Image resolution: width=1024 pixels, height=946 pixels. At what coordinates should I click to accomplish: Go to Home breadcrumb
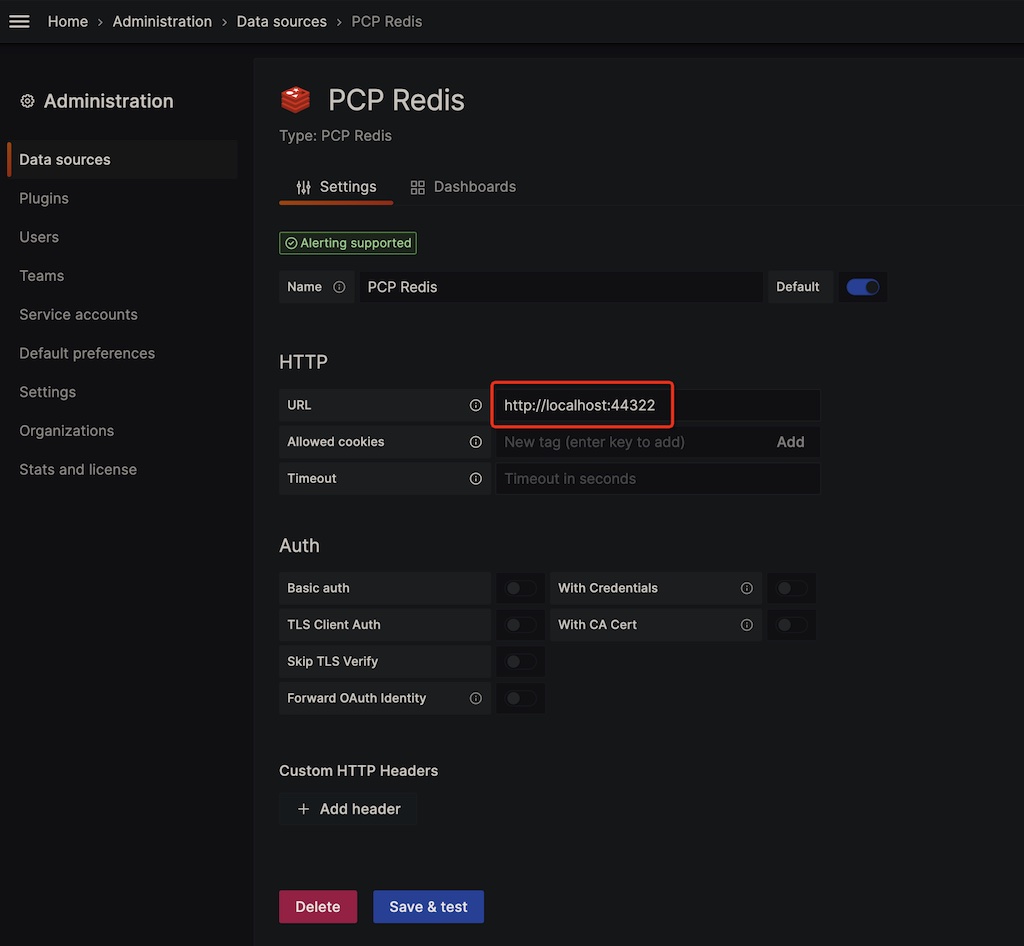coord(68,22)
